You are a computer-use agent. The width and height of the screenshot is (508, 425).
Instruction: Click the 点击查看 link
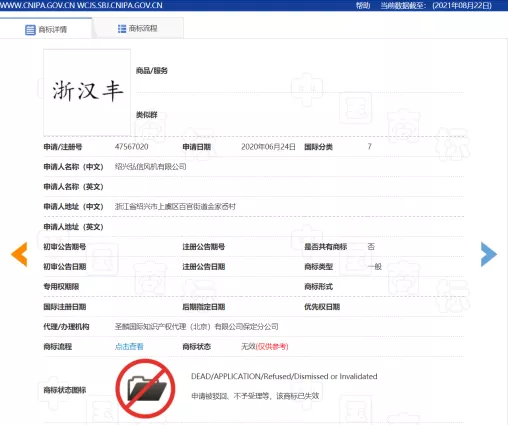point(129,347)
